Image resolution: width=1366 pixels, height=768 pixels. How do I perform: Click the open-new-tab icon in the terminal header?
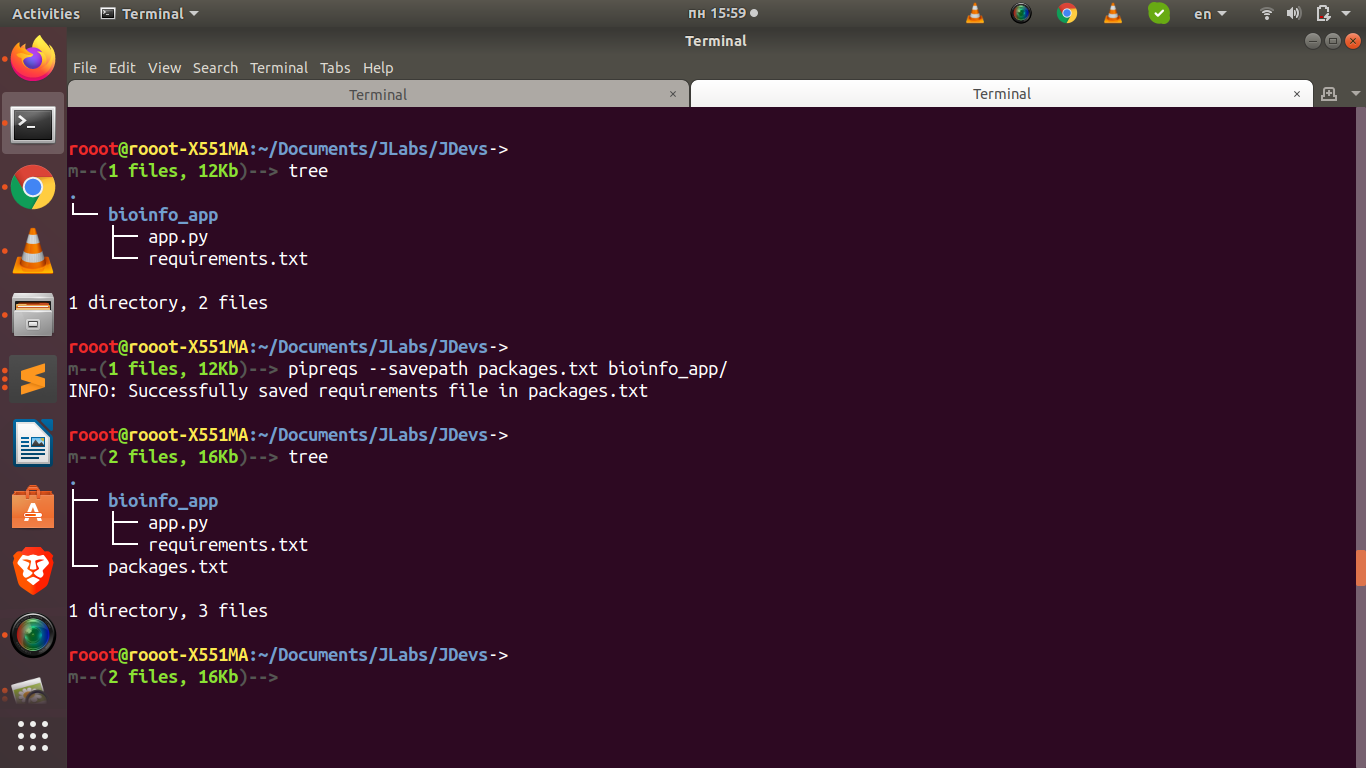coord(1329,93)
